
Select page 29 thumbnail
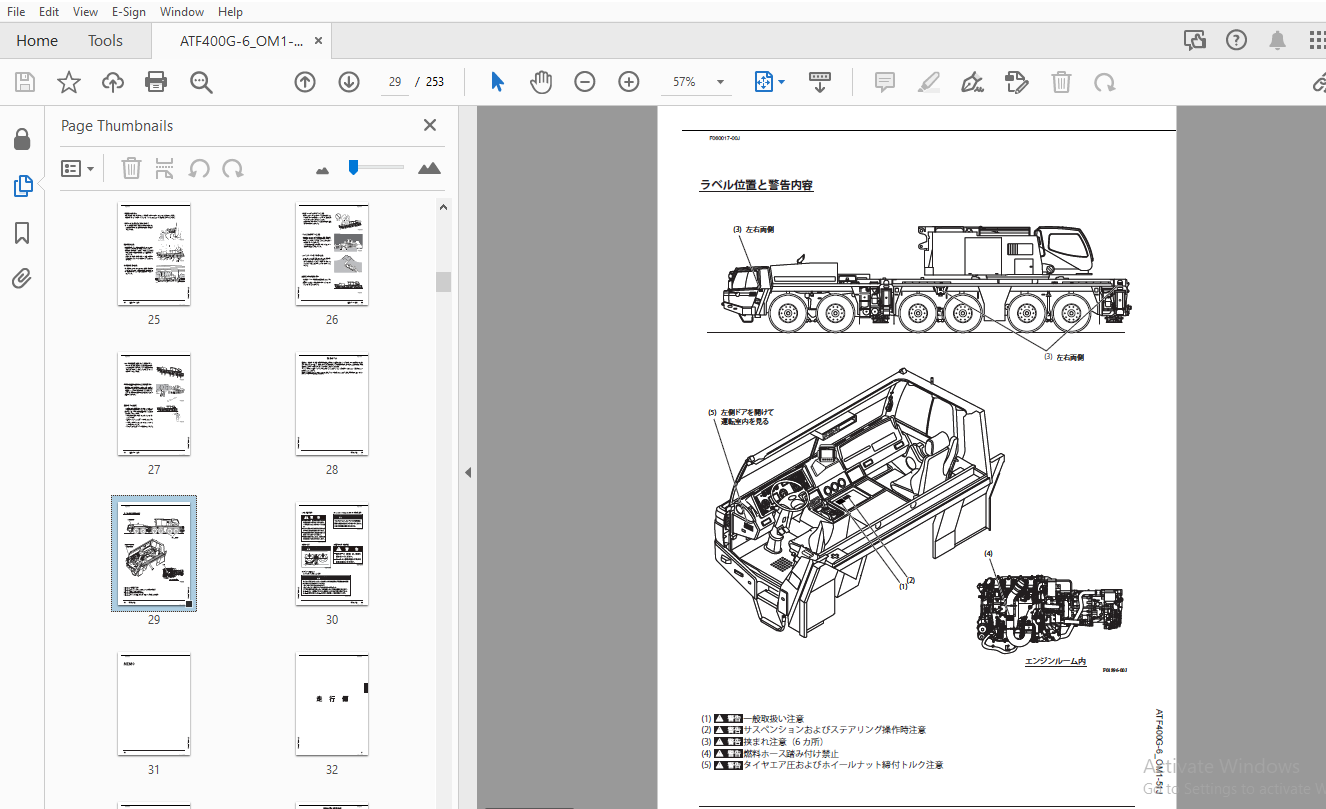(x=154, y=554)
